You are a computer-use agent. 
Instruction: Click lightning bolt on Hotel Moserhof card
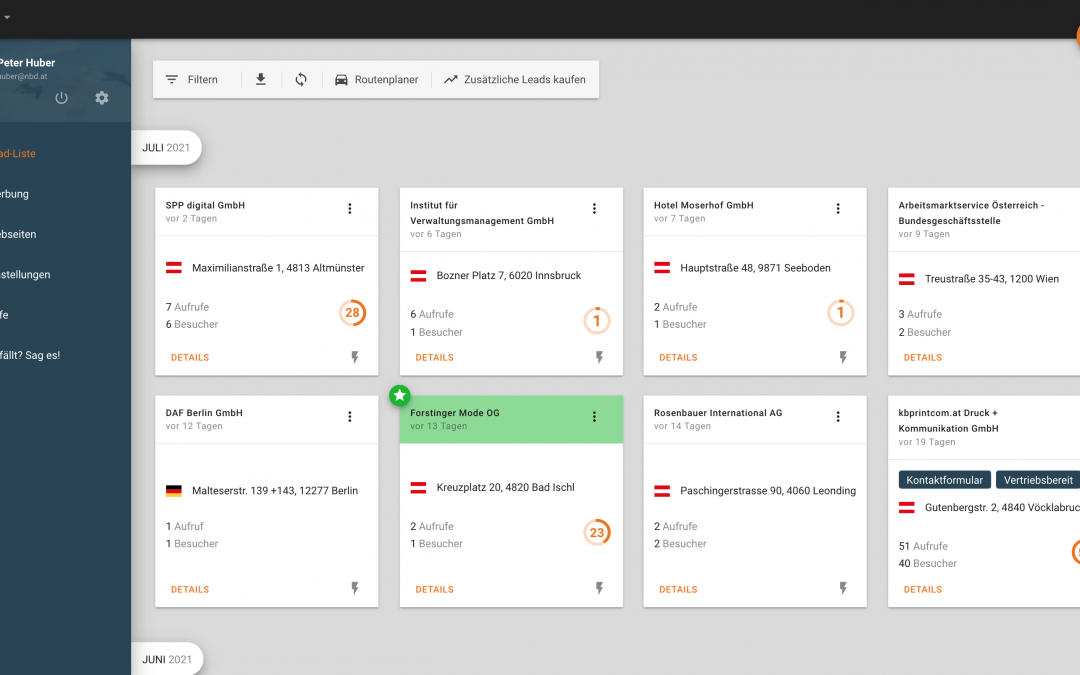[843, 357]
